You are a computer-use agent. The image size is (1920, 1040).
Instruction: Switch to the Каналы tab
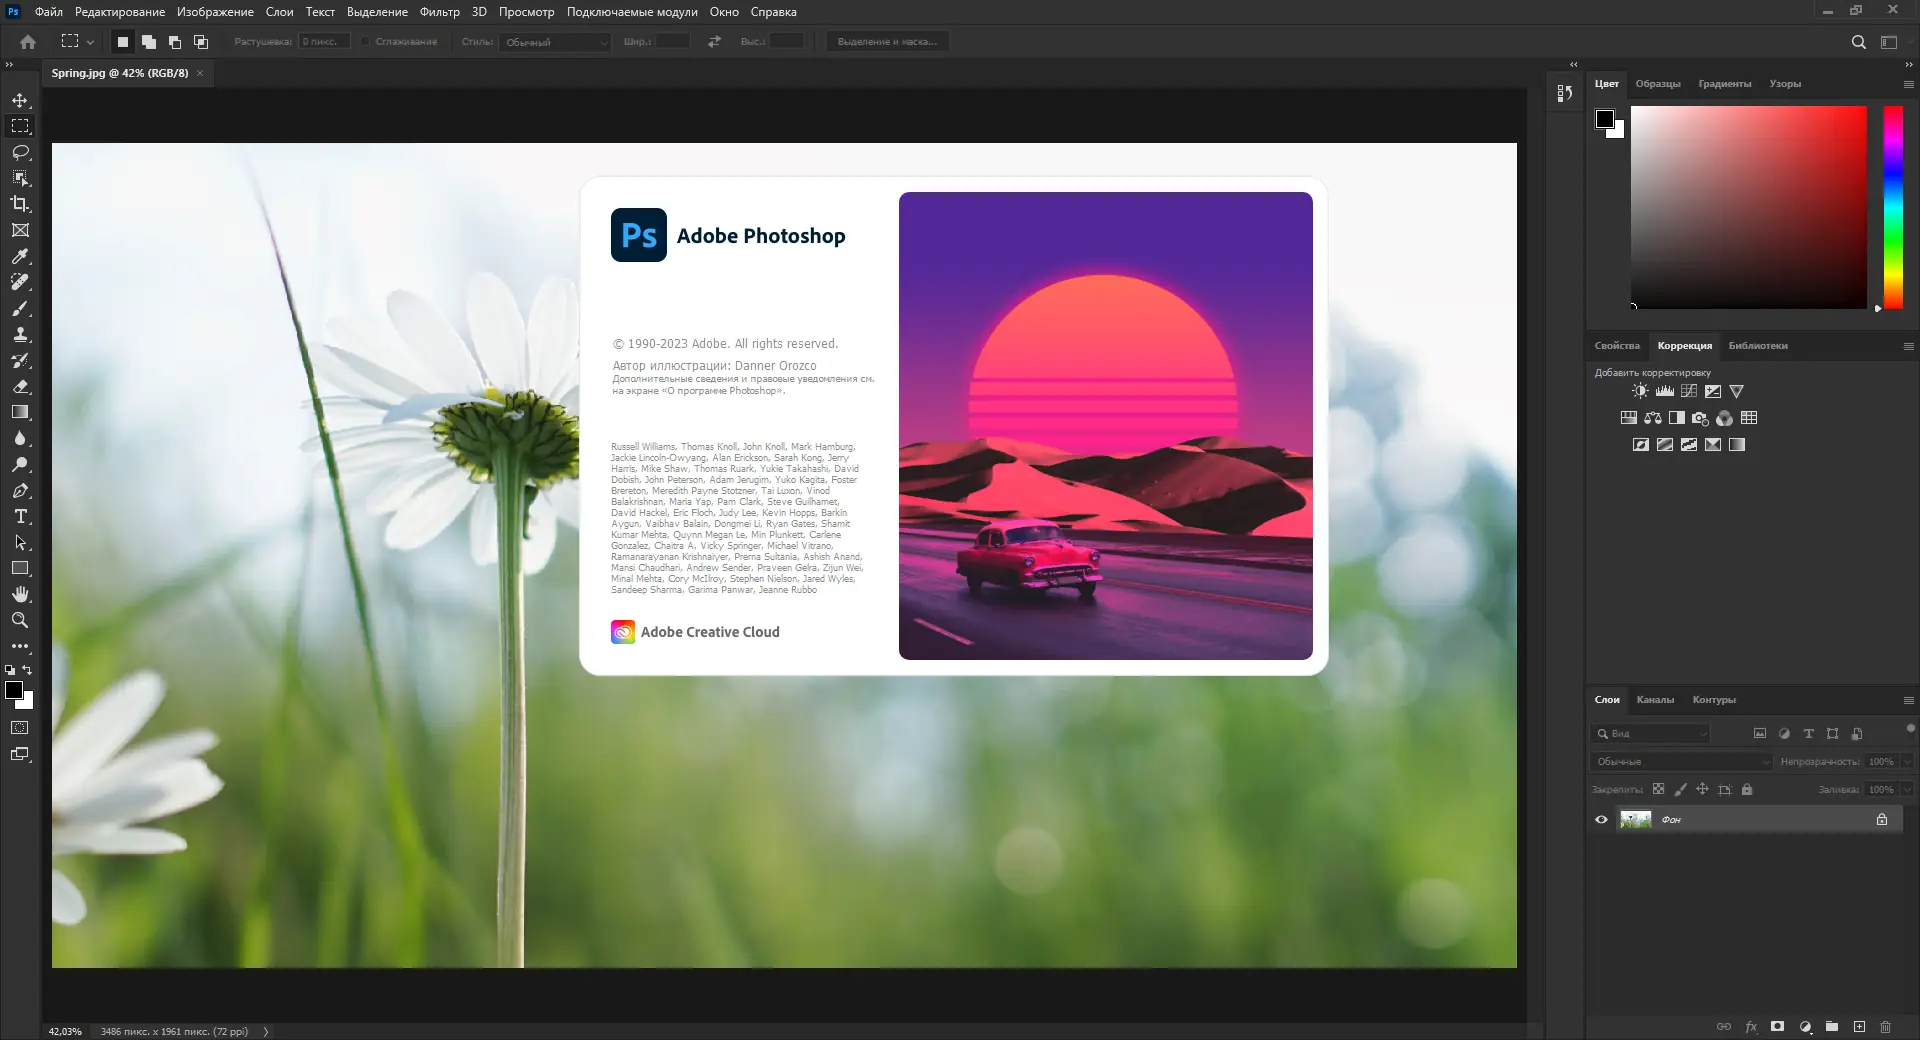(1656, 700)
